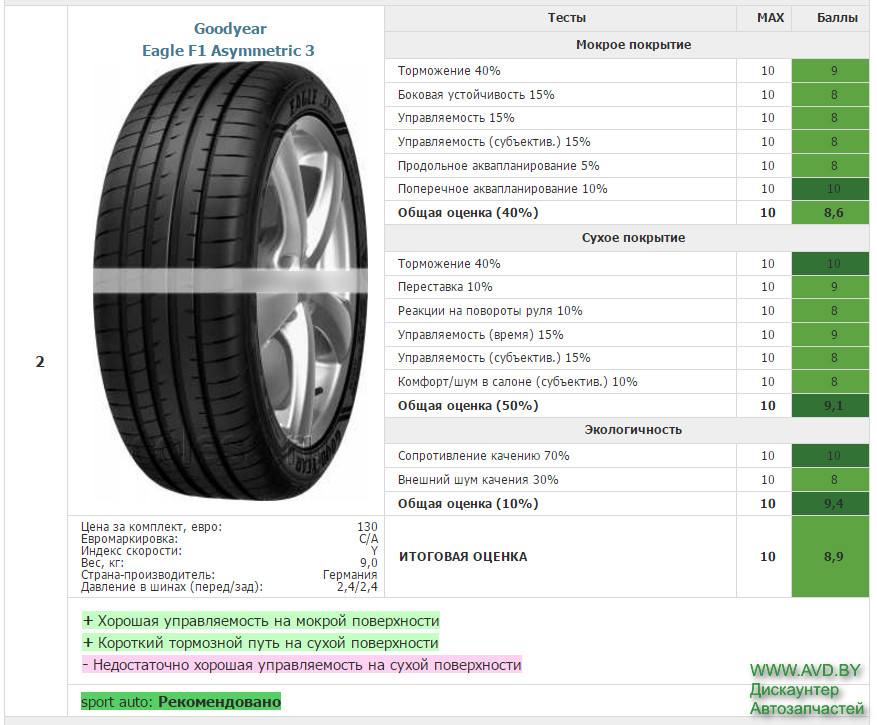Select 'Поперечное аквапланирование 10%' row label
The width and height of the screenshot is (877, 725).
(x=502, y=189)
